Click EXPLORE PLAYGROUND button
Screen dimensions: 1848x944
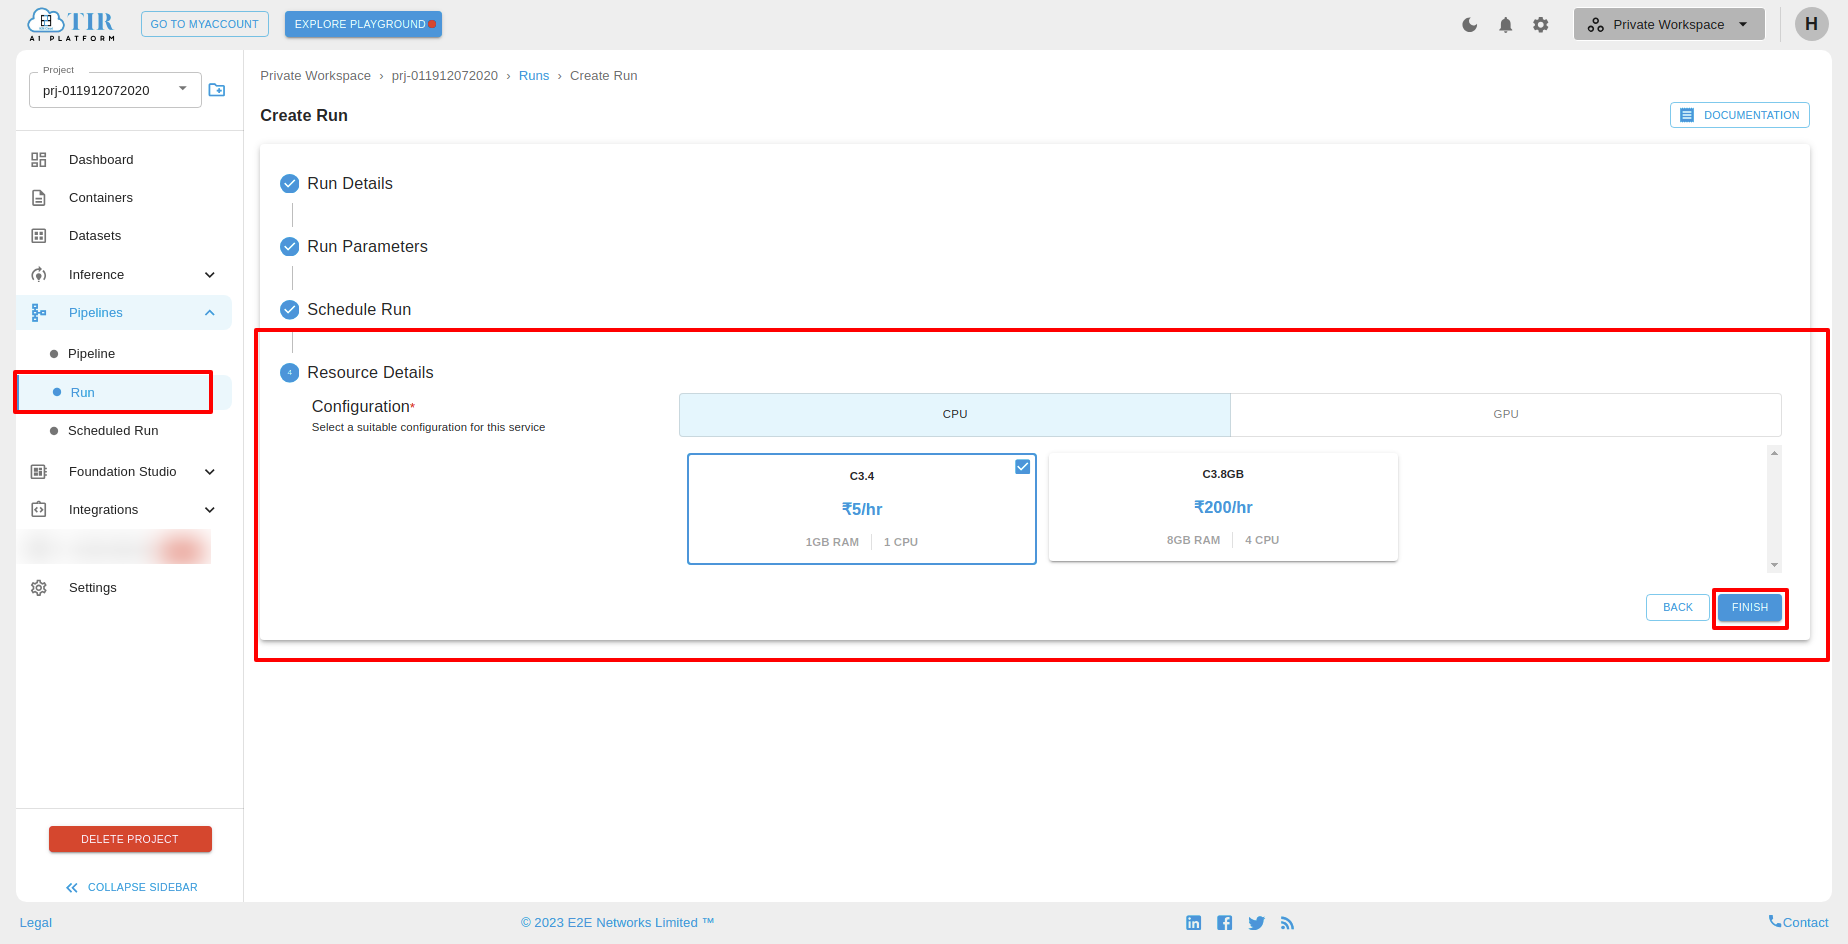pos(363,24)
